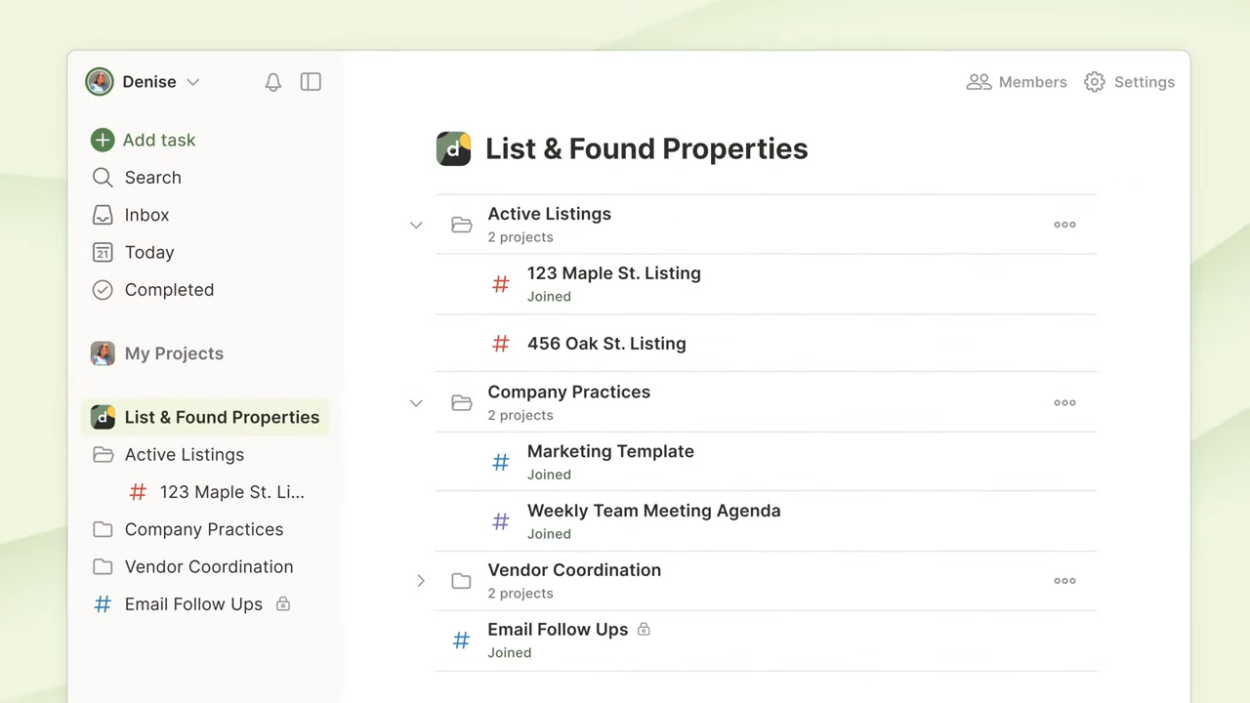Click the Inbox tray icon
This screenshot has width=1250, height=703.
[x=102, y=215]
